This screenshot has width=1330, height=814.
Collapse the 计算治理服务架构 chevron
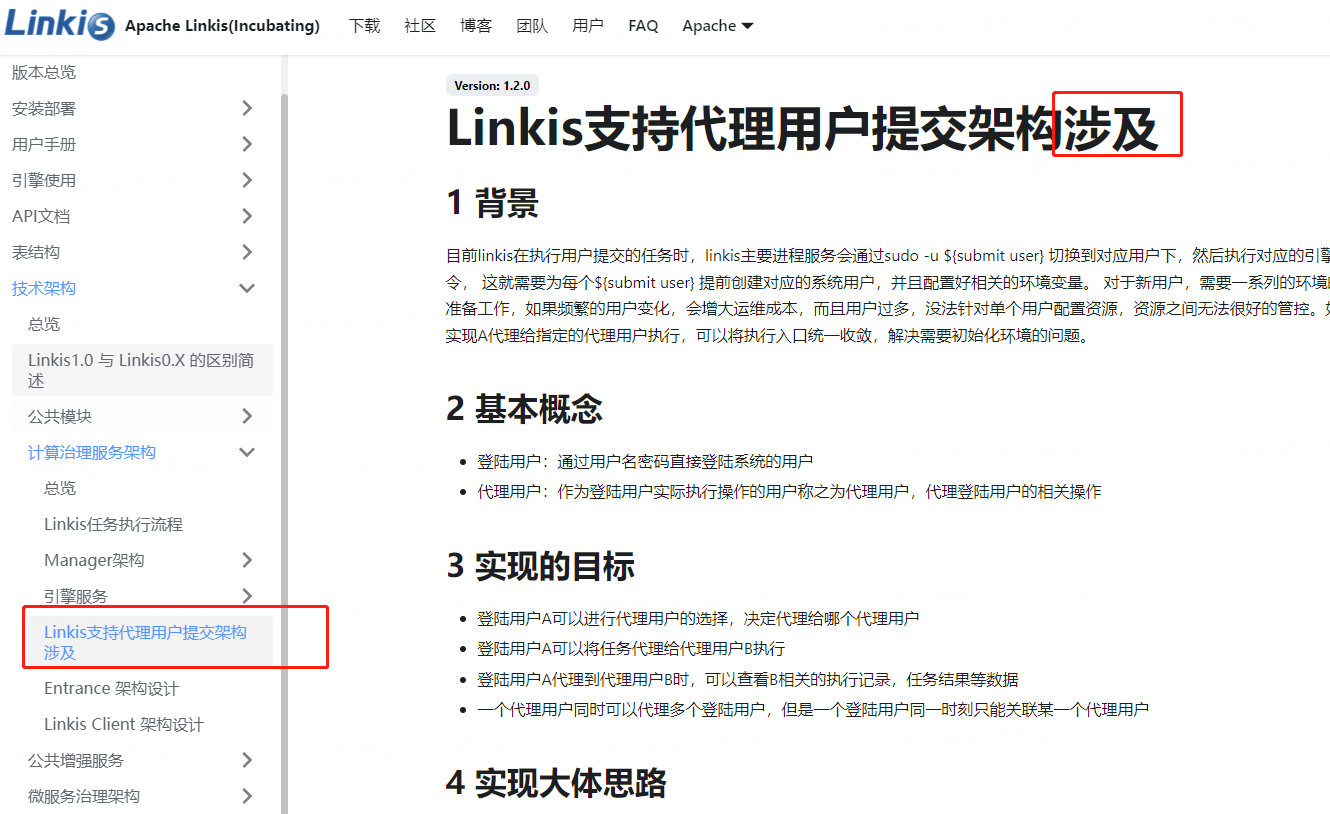(x=247, y=452)
